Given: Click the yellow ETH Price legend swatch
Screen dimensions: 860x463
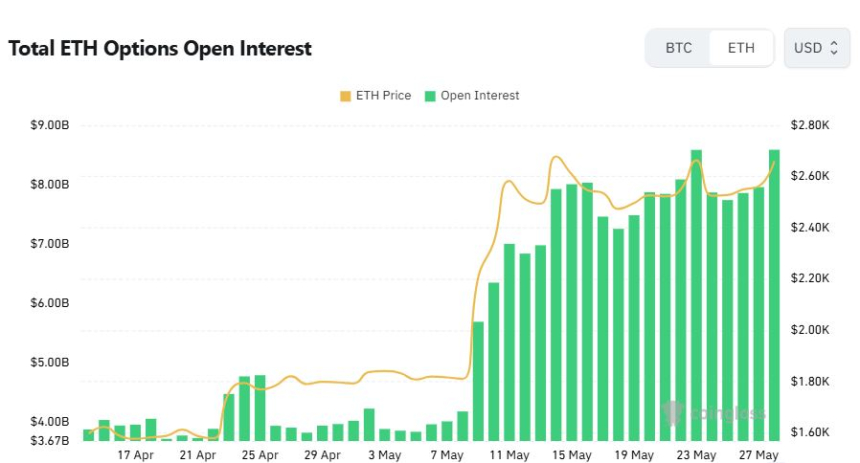Looking at the screenshot, I should 345,97.
